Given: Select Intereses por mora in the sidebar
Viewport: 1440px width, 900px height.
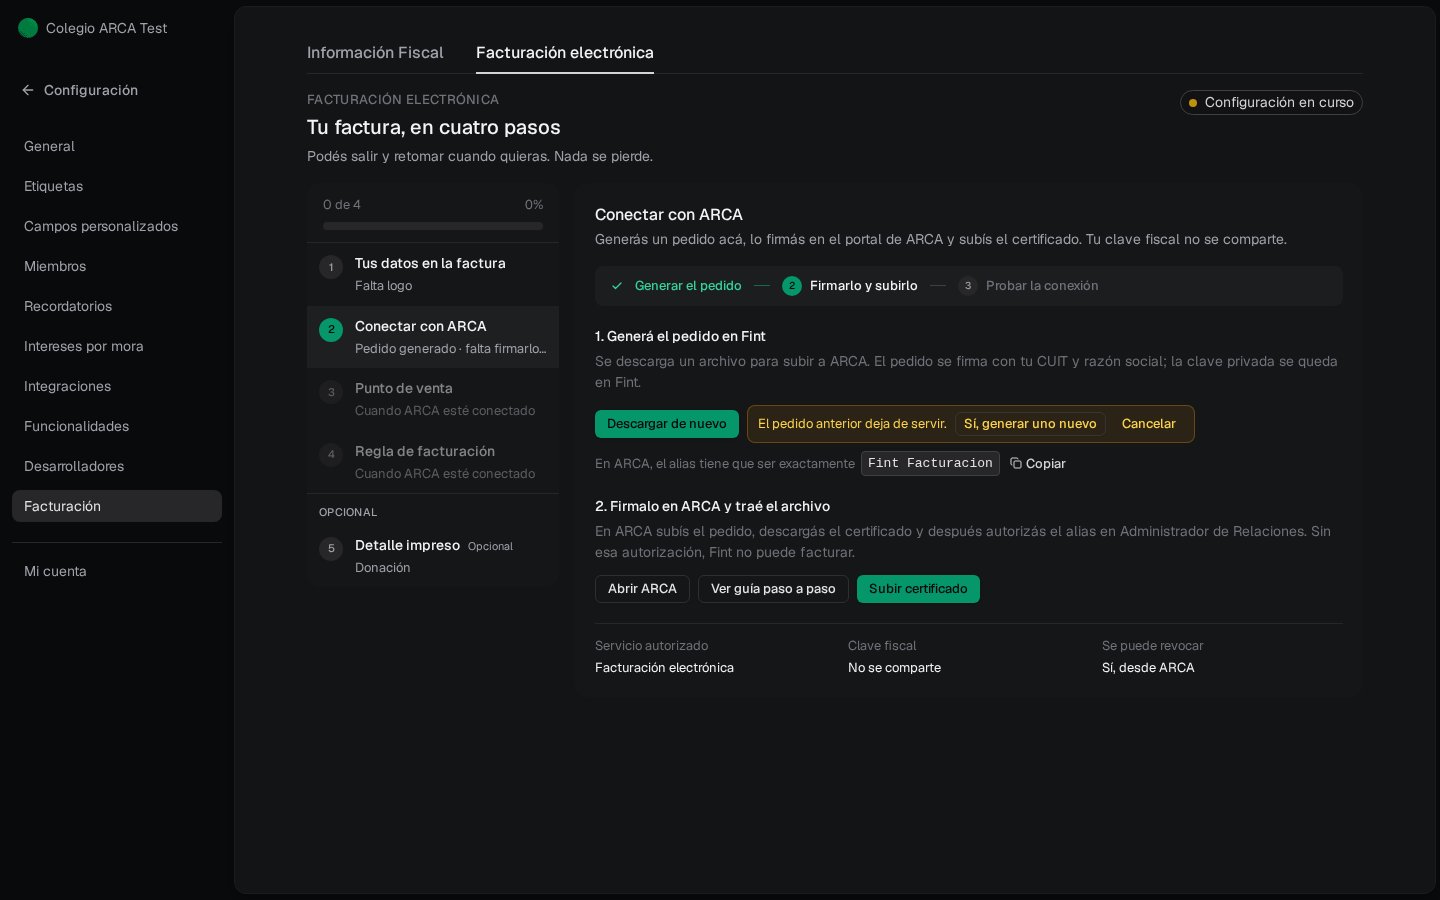Looking at the screenshot, I should 117,346.
